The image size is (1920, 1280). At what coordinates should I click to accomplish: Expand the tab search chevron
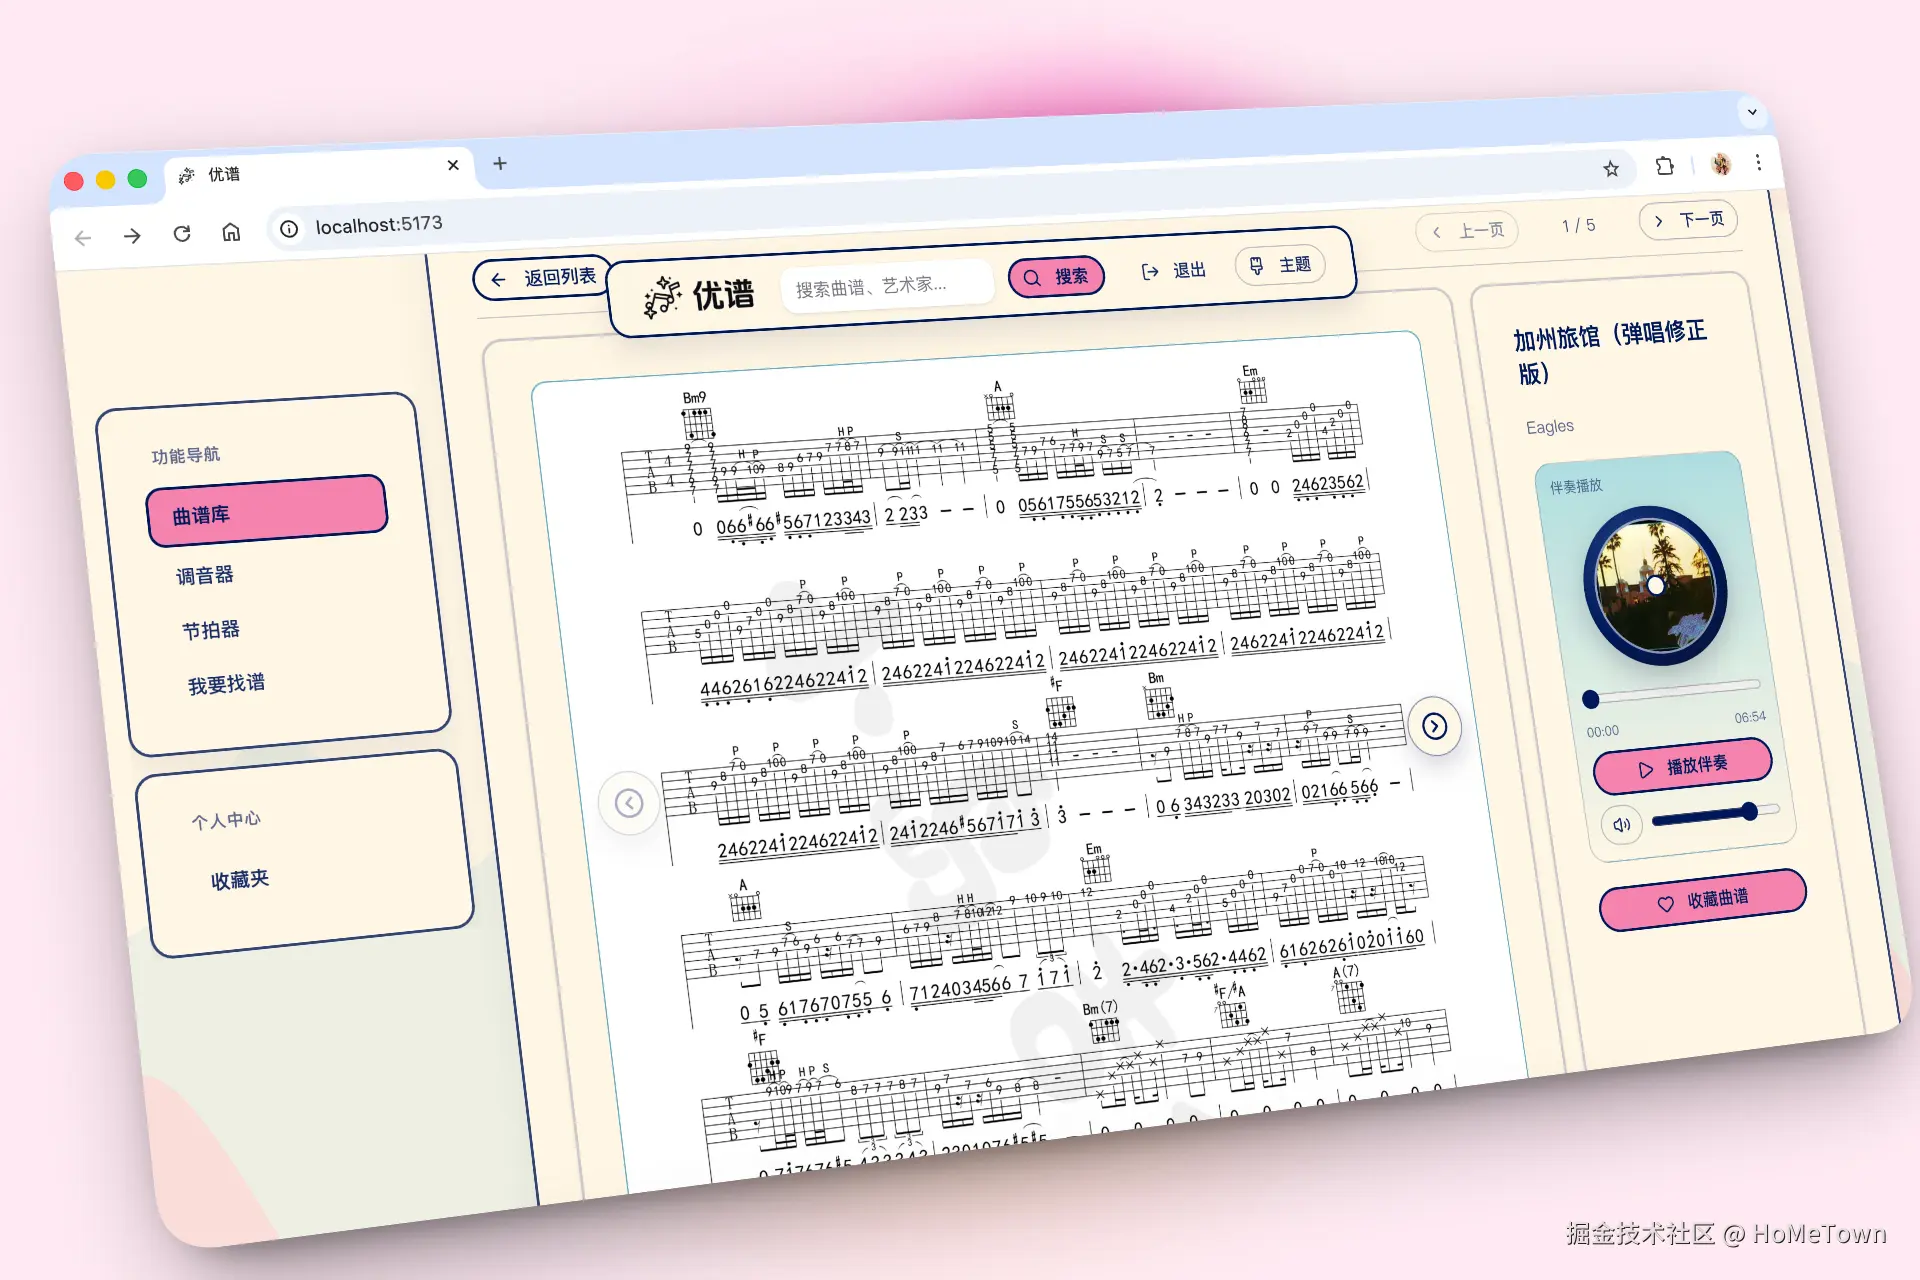click(x=1752, y=112)
